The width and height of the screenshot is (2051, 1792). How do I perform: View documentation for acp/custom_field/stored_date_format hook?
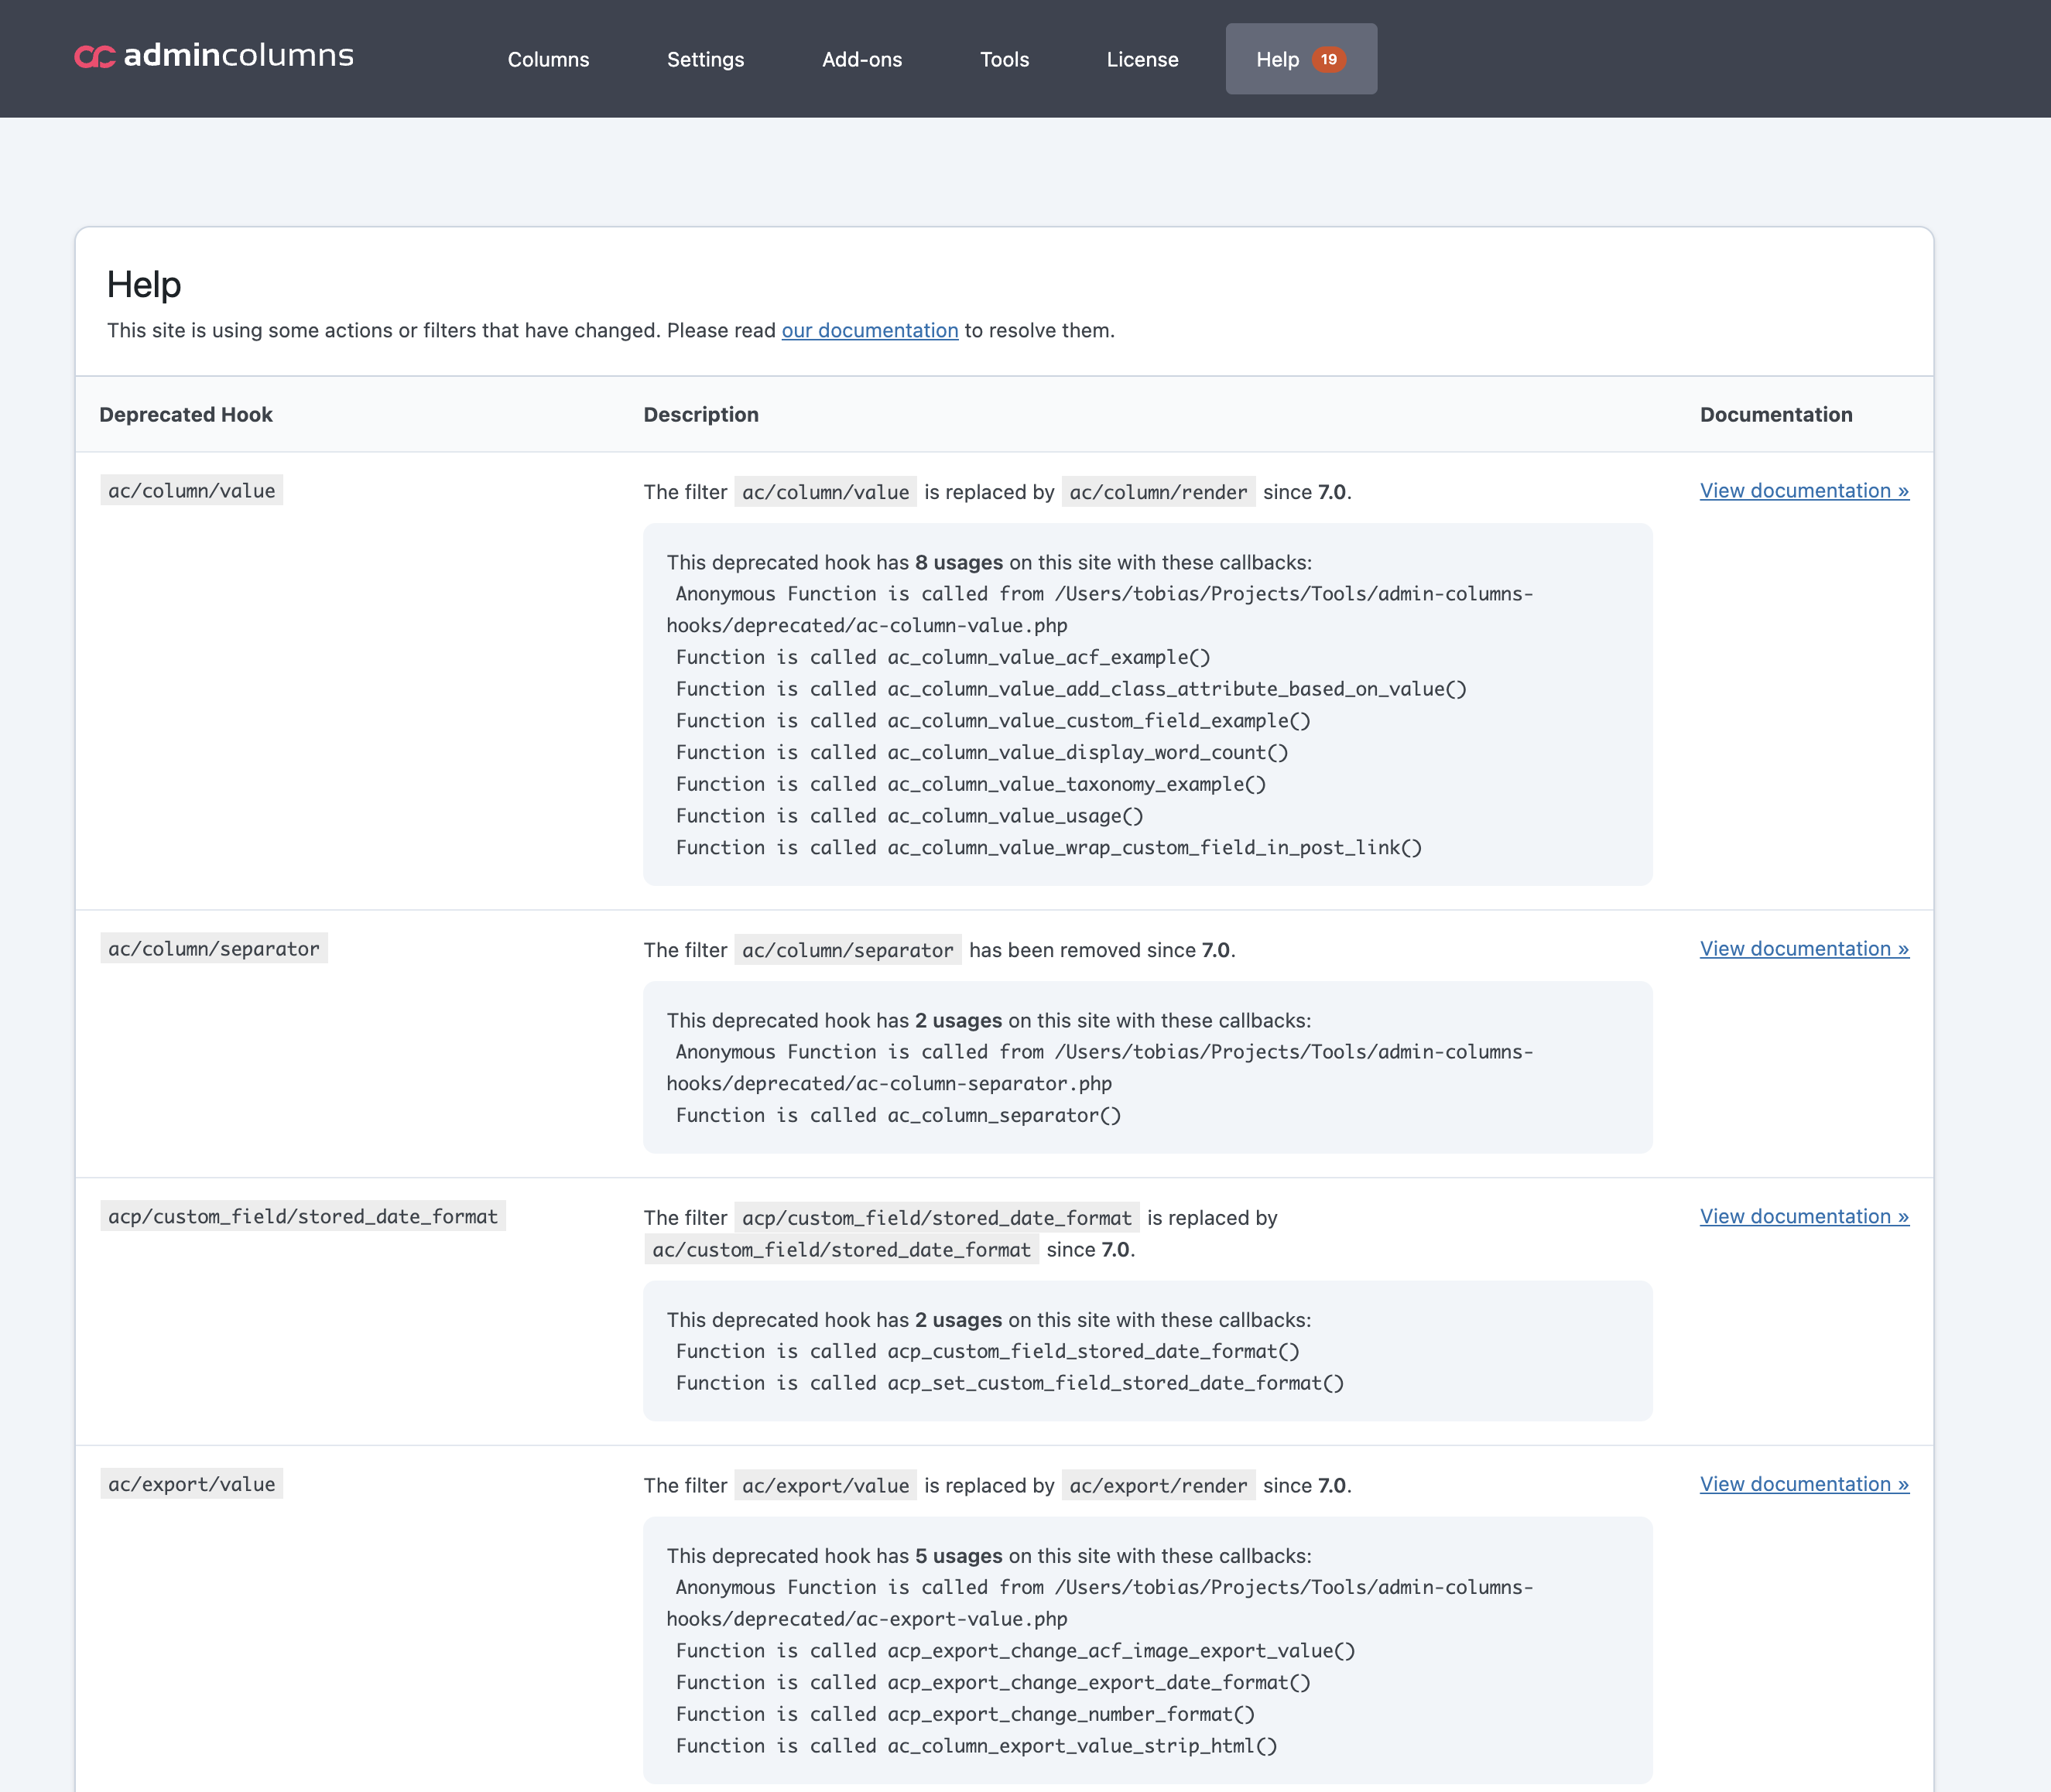point(1803,1216)
